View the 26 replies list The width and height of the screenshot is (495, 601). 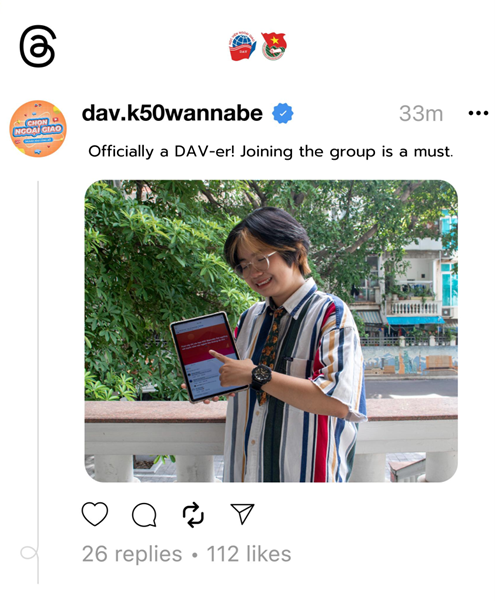(x=132, y=554)
